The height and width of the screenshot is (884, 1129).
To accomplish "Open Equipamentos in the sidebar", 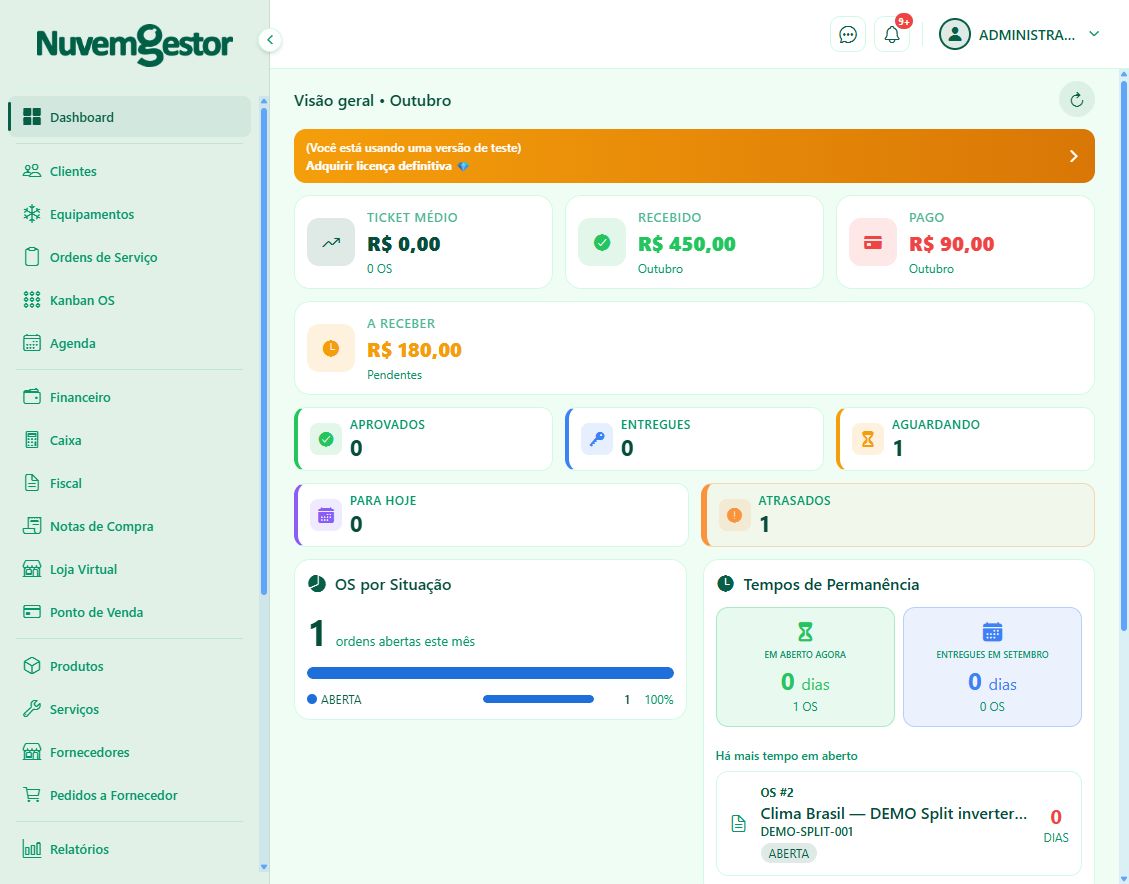I will (x=130, y=215).
